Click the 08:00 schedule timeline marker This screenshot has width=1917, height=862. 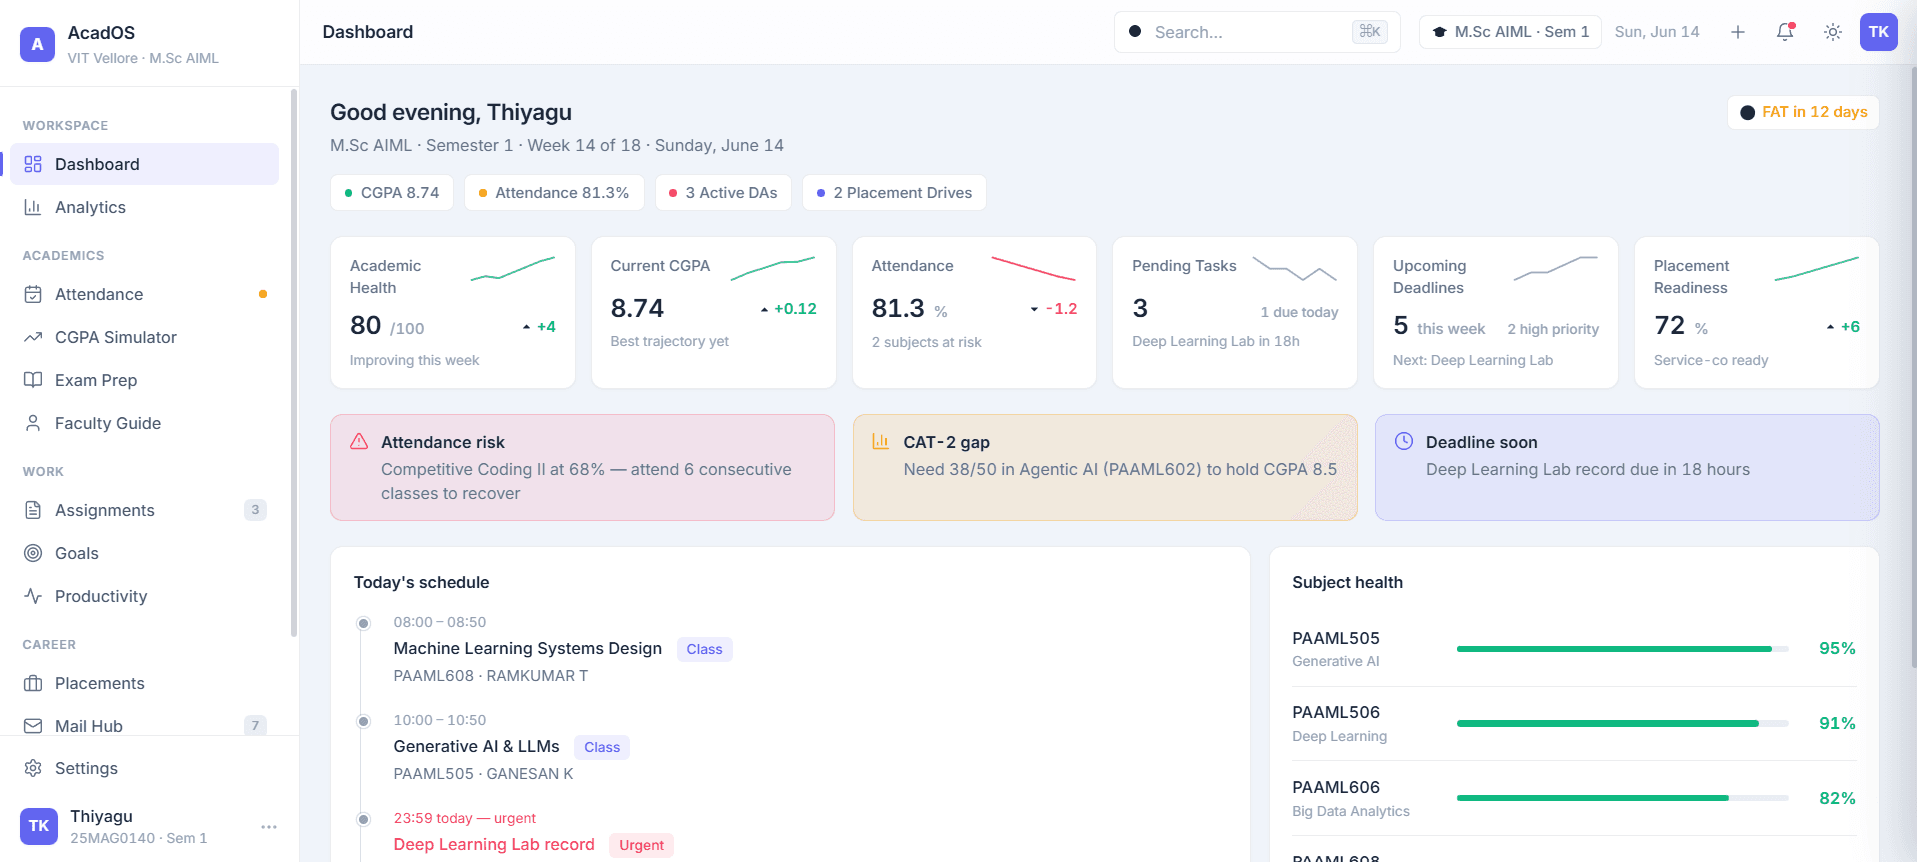point(364,623)
